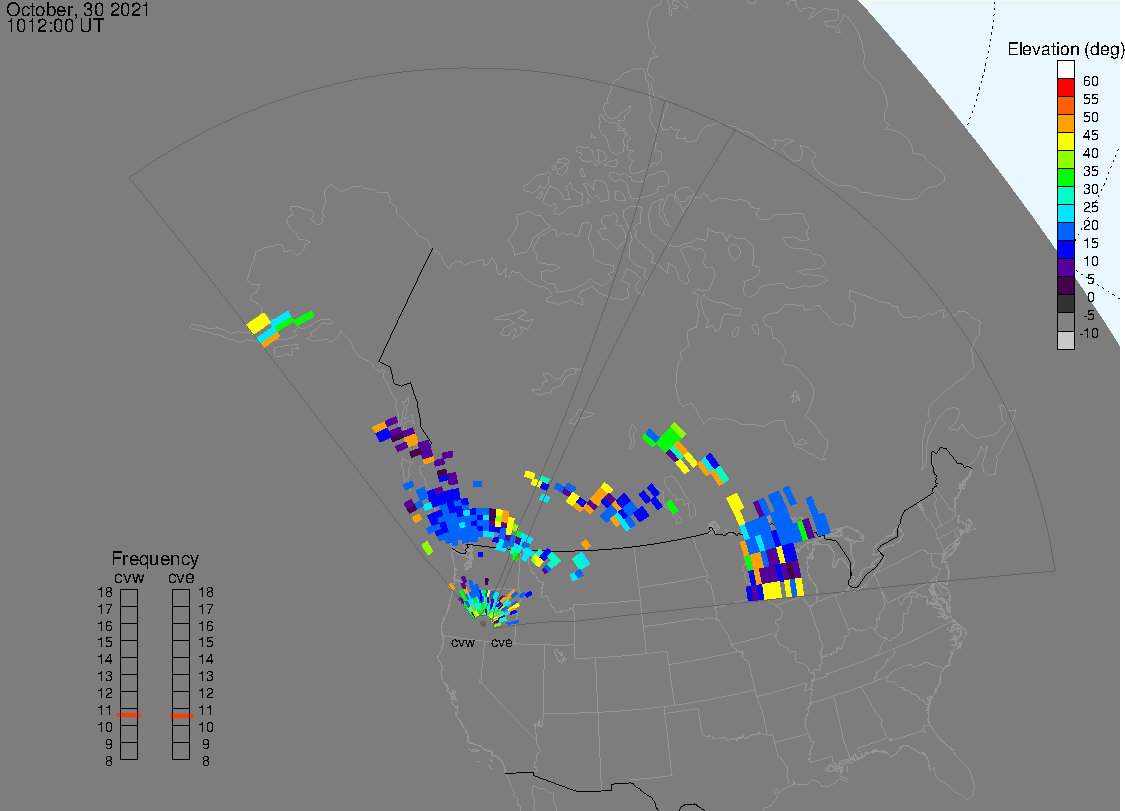The image size is (1125, 811).
Task: Click the dark grey -5–0 degree swatch
Action: pyautogui.click(x=1065, y=304)
